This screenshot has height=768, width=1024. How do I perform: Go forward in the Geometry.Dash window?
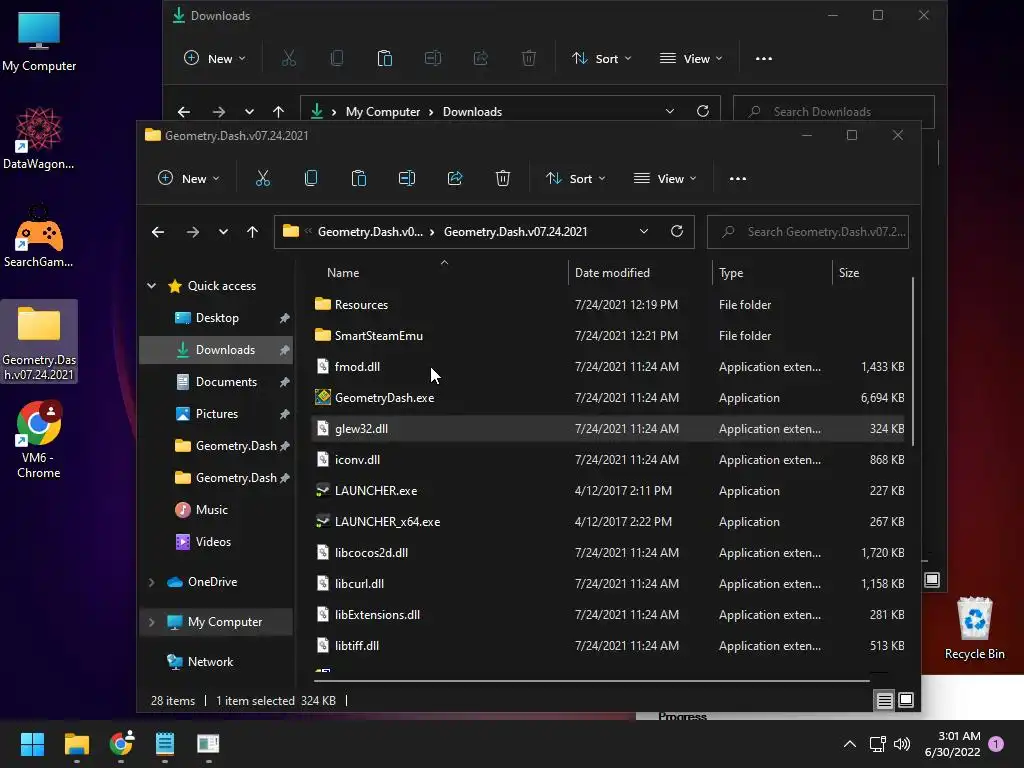coord(193,232)
